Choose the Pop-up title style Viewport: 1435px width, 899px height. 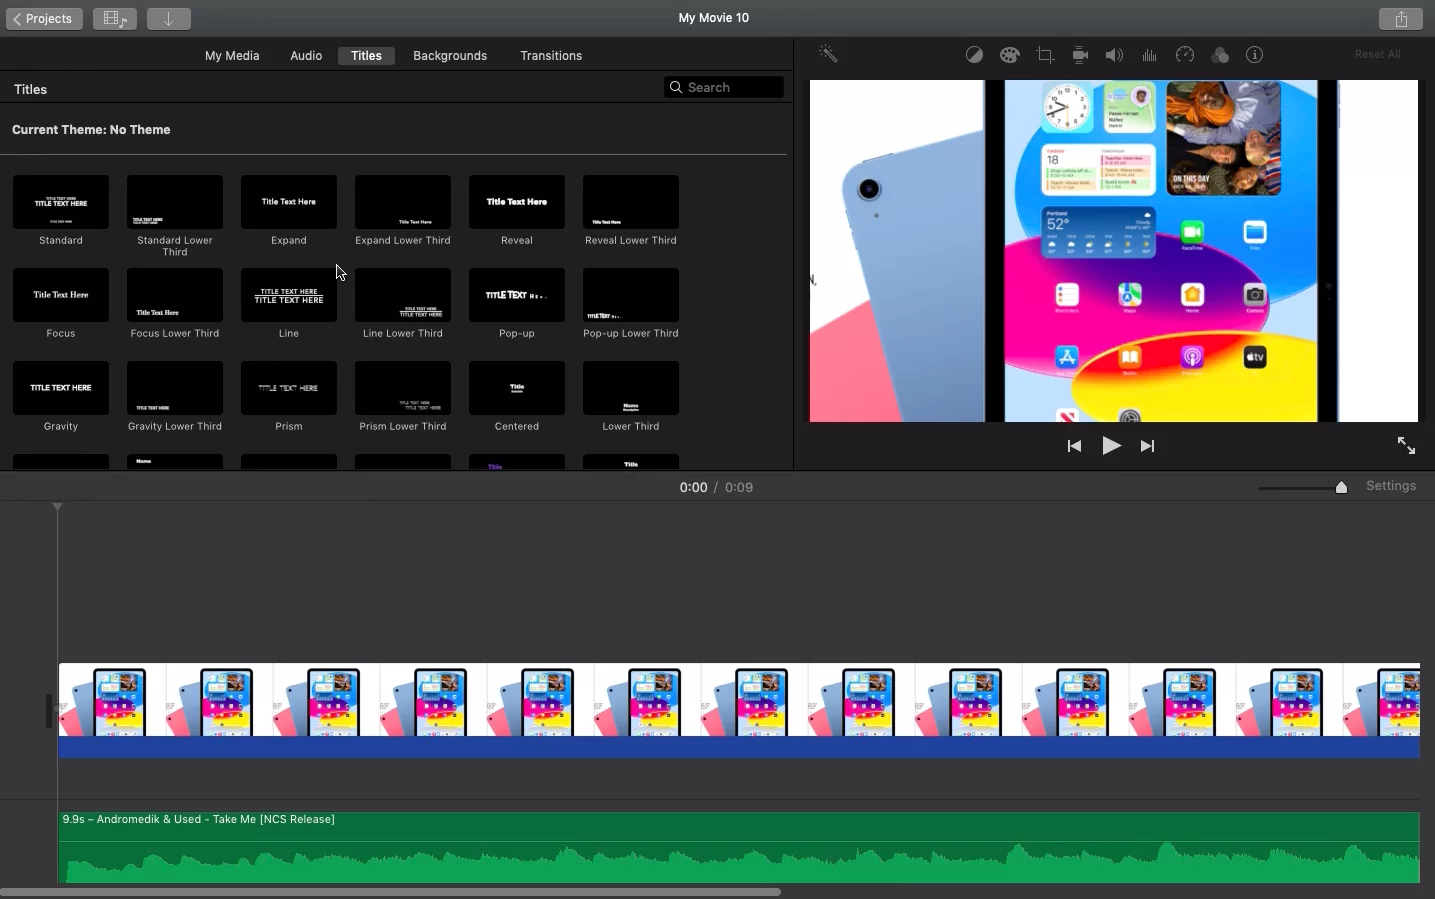(517, 296)
